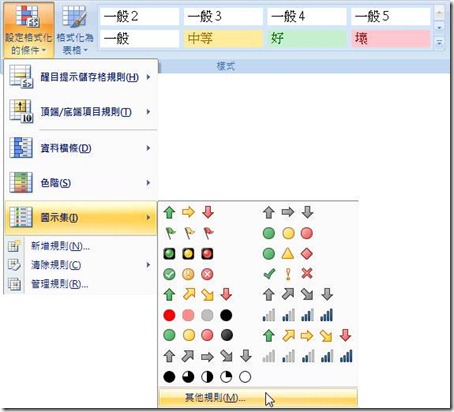Select the 5 colored arrows icon set
The width and height of the screenshot is (454, 412).
click(307, 336)
